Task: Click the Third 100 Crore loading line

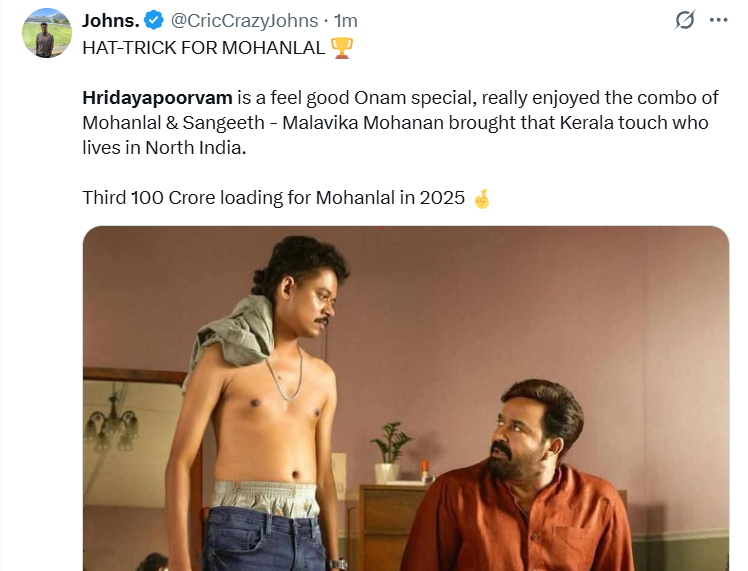Action: point(273,198)
